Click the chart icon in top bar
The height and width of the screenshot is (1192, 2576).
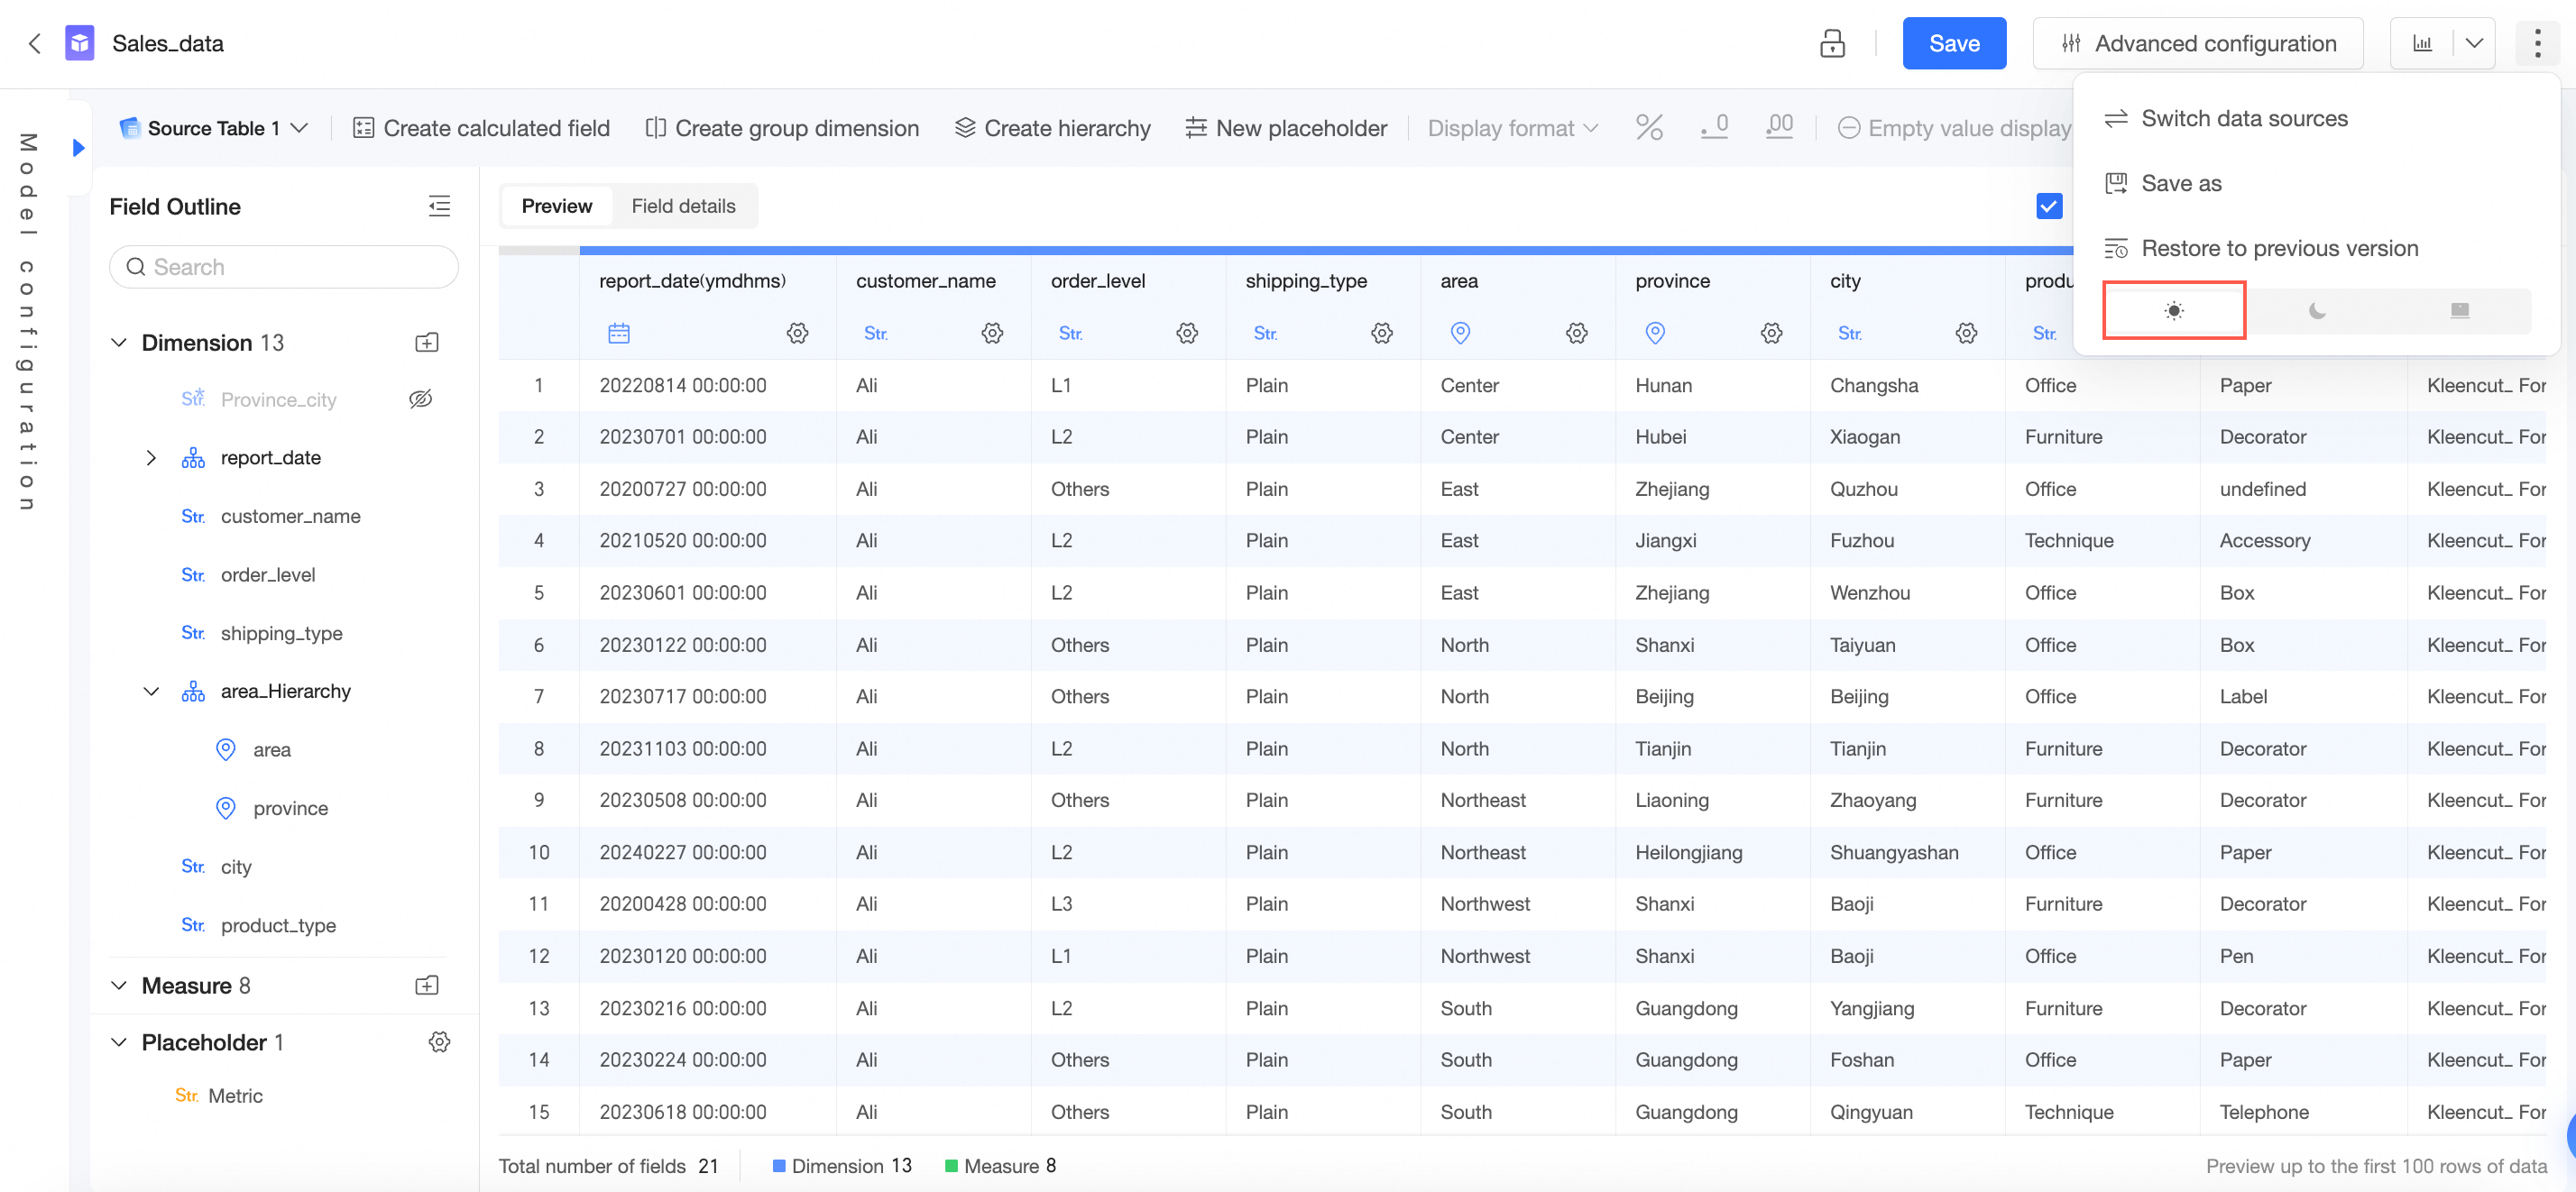pyautogui.click(x=2422, y=43)
